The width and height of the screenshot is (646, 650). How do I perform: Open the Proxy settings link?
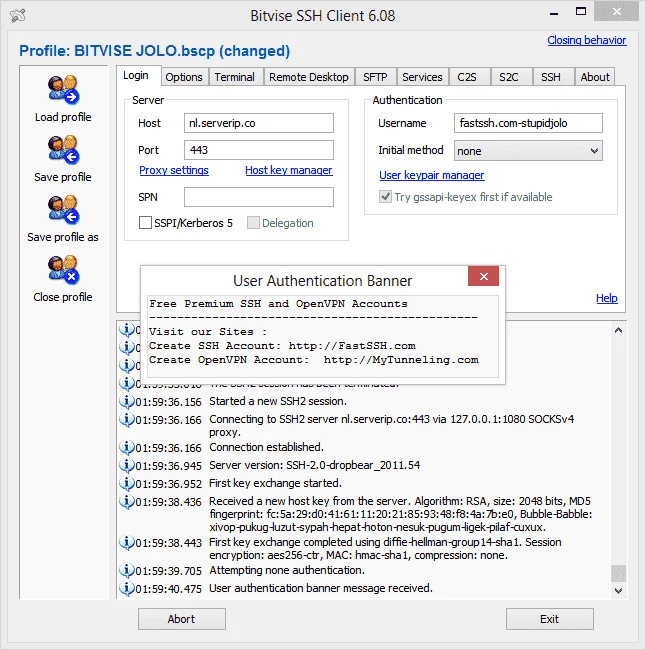point(174,170)
